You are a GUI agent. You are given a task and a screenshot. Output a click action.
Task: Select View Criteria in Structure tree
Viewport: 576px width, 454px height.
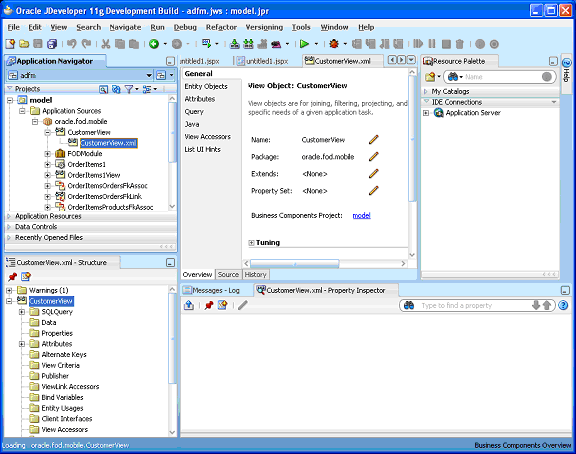tap(61, 365)
